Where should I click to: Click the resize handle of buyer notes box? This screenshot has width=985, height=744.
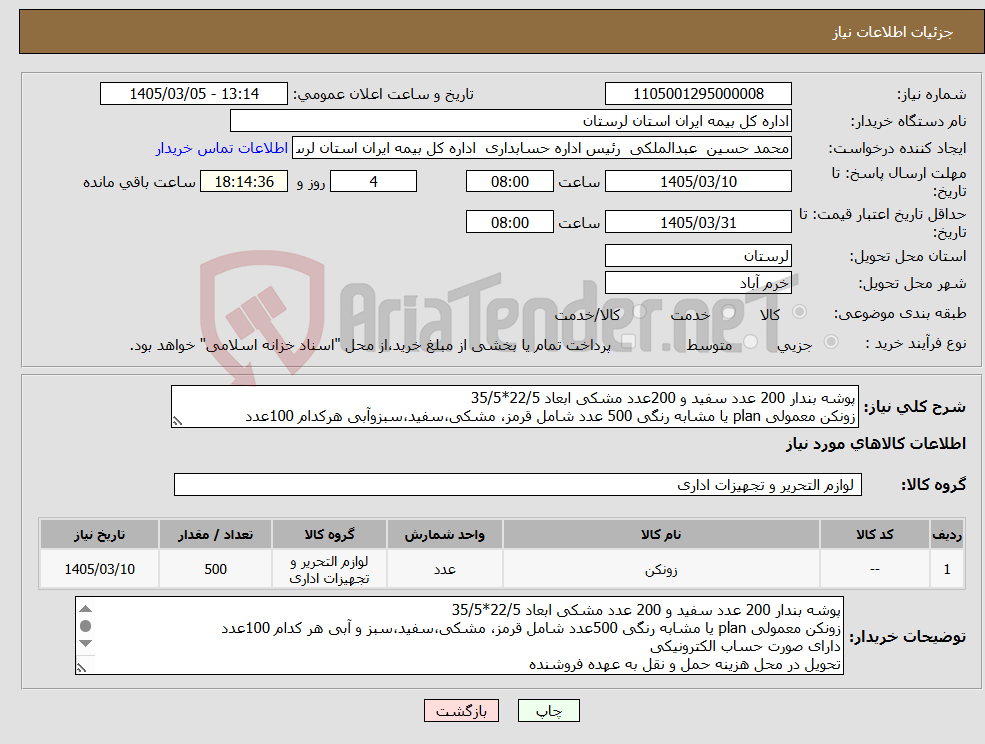[81, 668]
